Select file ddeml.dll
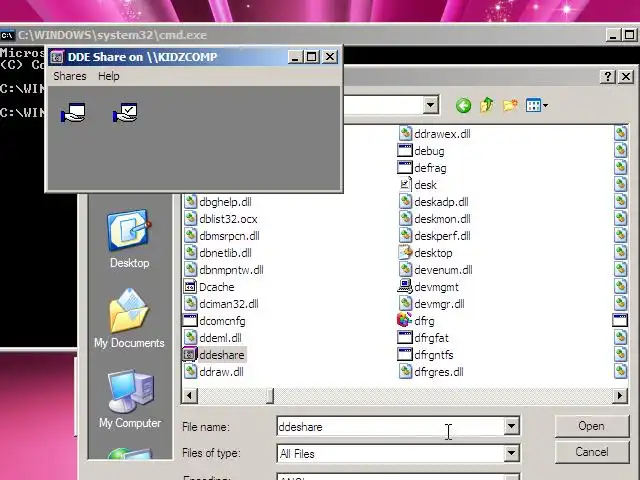 [213, 338]
